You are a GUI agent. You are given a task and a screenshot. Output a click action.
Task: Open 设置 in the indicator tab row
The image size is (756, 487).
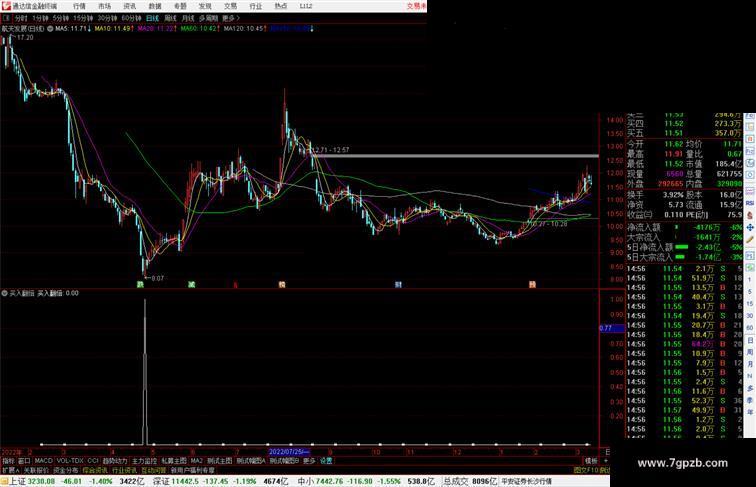(326, 461)
